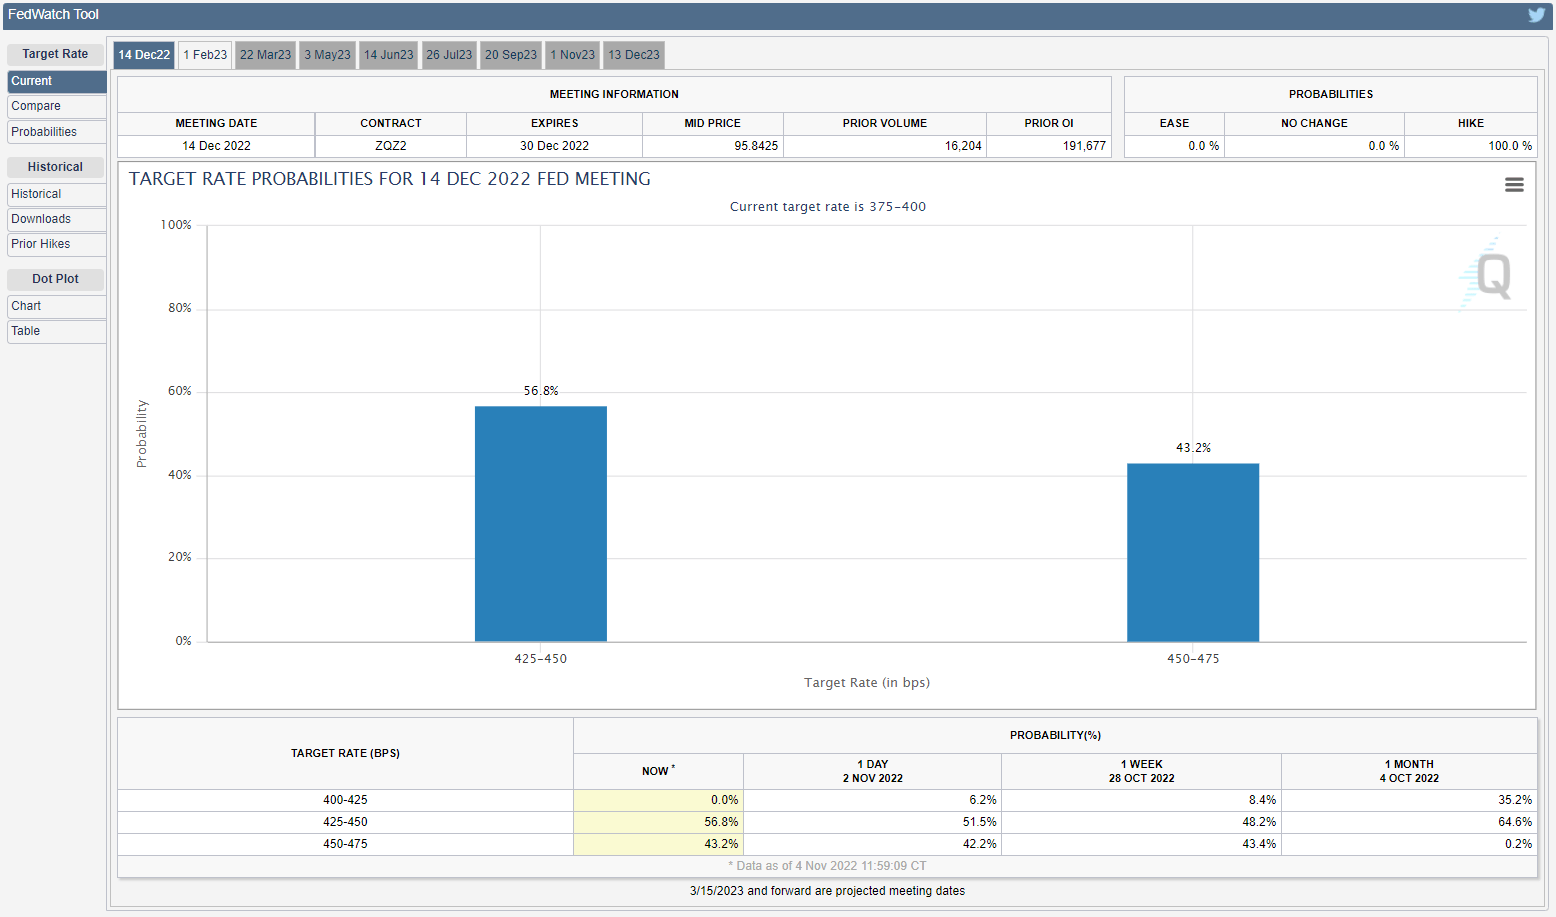1556x917 pixels.
Task: Click the 'Data as of 4 Nov 2022' note
Action: (827, 866)
